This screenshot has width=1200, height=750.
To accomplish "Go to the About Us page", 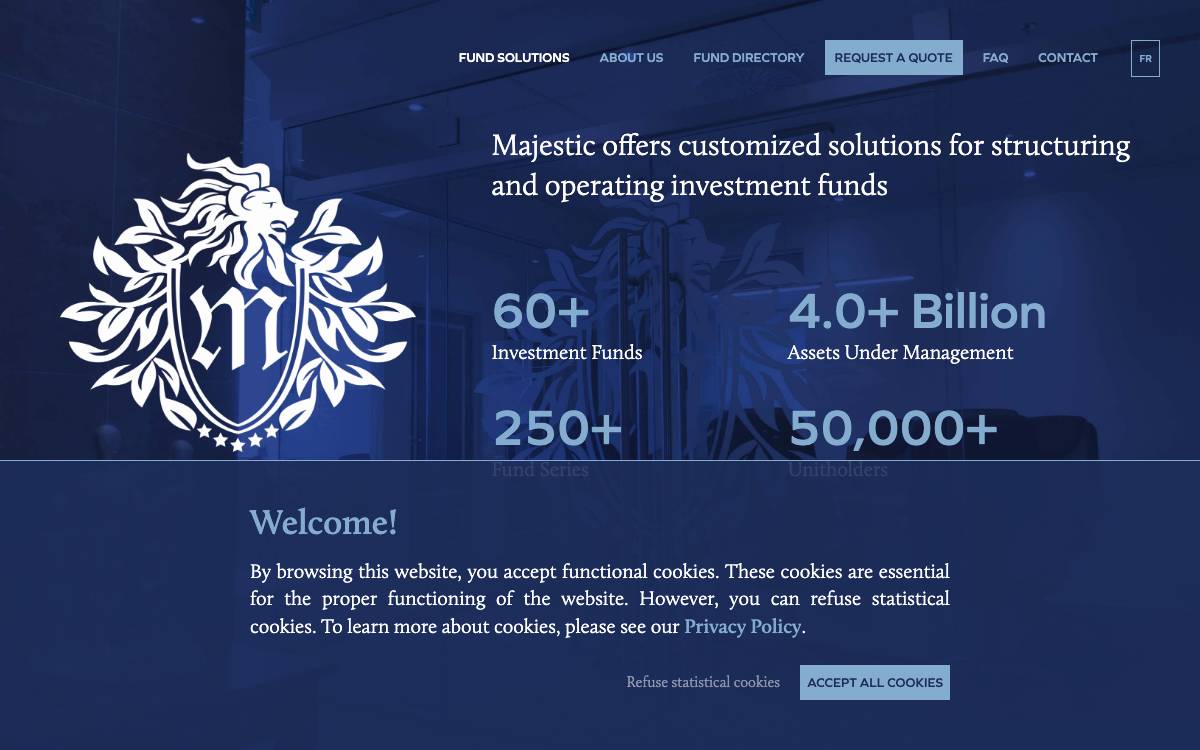I will click(x=631, y=58).
